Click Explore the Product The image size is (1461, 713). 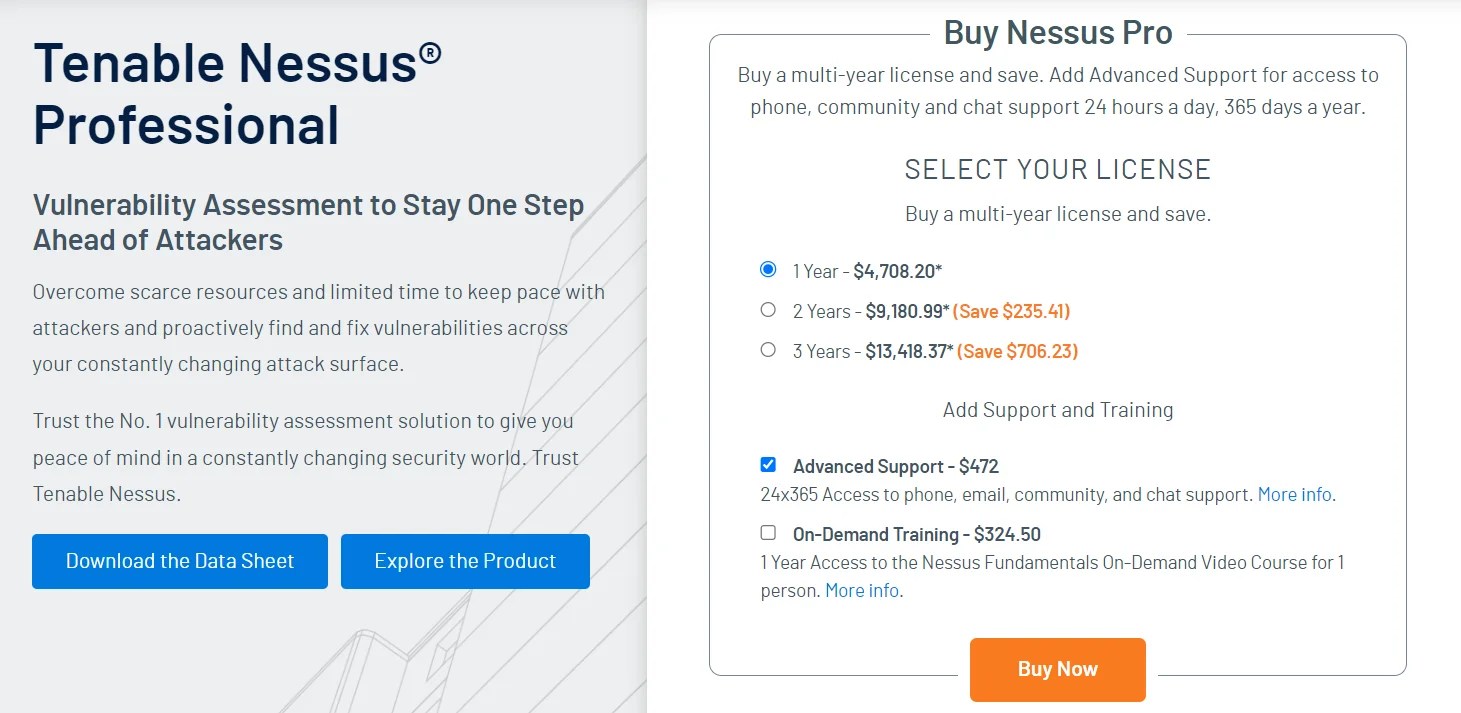[x=464, y=561]
